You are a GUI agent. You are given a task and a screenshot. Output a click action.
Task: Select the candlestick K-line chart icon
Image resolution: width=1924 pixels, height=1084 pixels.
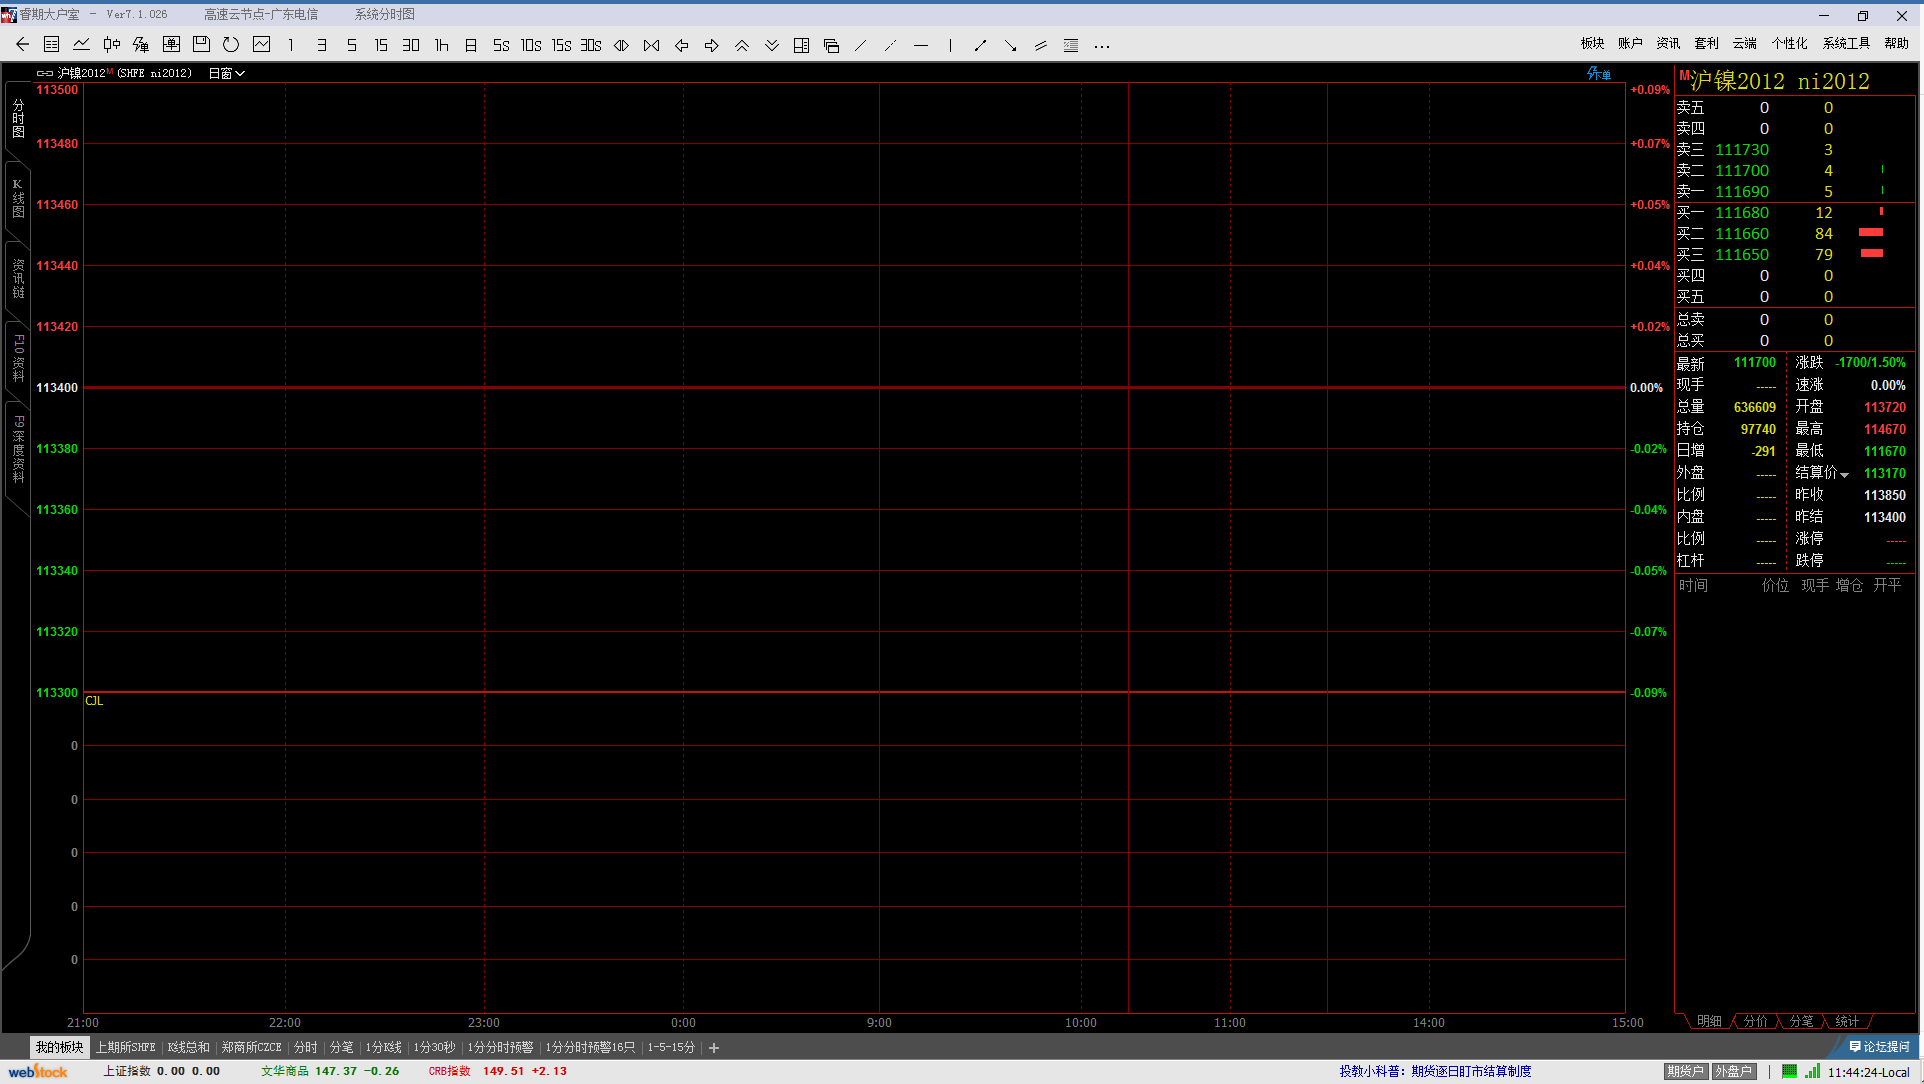tap(111, 45)
